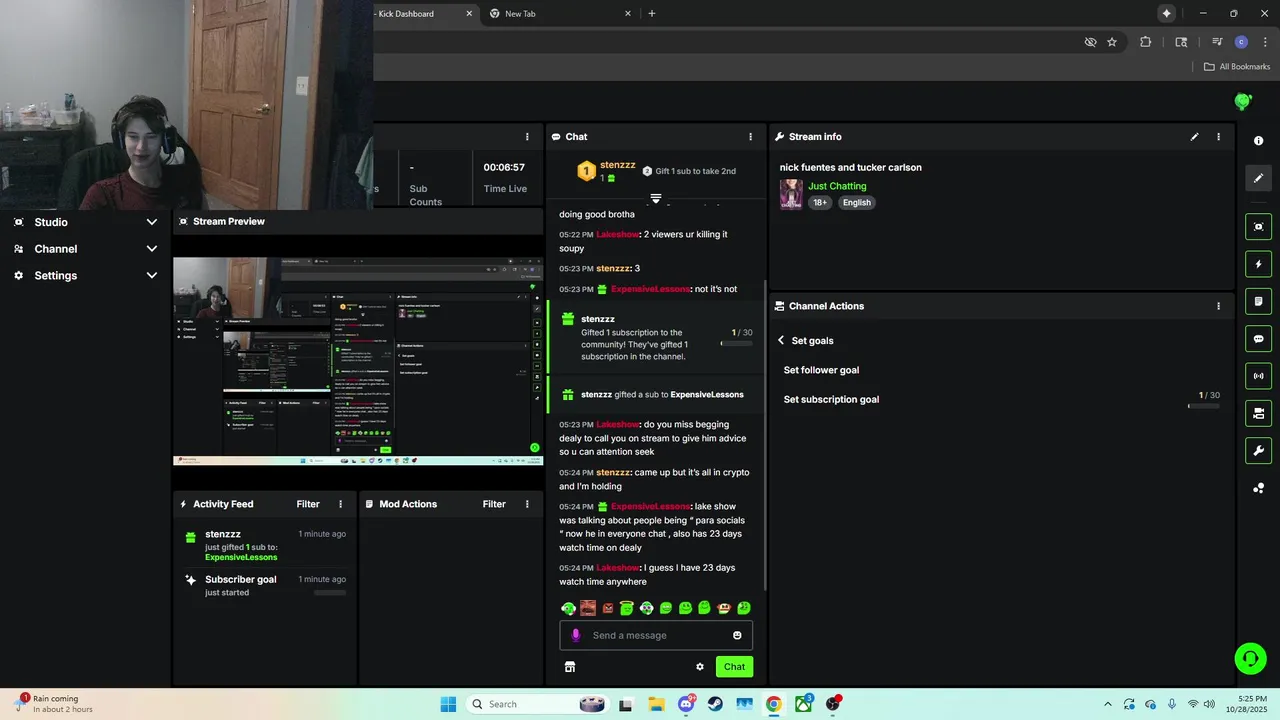Open the green profile avatar at top right
Viewport: 1280px width, 720px height.
click(x=1243, y=101)
